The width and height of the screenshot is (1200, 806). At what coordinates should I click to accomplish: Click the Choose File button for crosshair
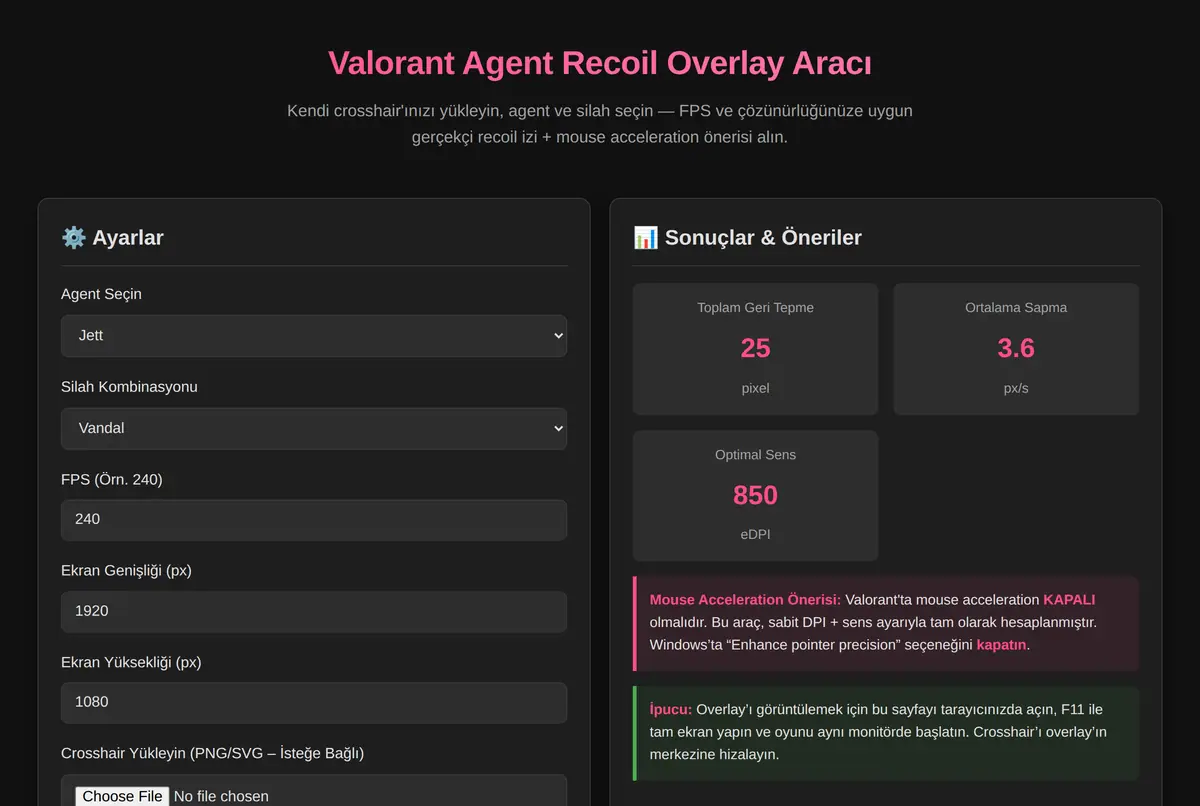pyautogui.click(x=122, y=796)
